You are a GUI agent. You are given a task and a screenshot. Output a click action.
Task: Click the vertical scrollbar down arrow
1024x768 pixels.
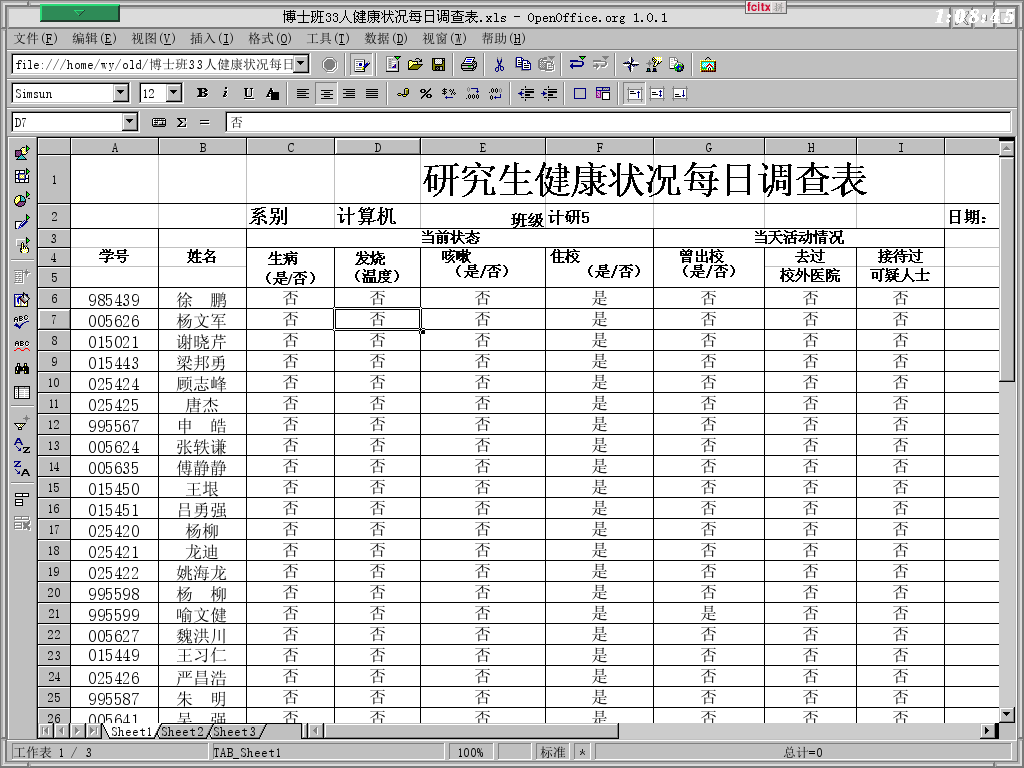coord(1007,714)
